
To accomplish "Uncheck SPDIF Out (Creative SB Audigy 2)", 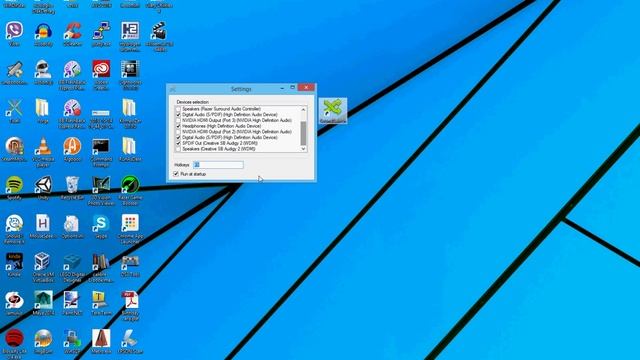I will pos(178,143).
